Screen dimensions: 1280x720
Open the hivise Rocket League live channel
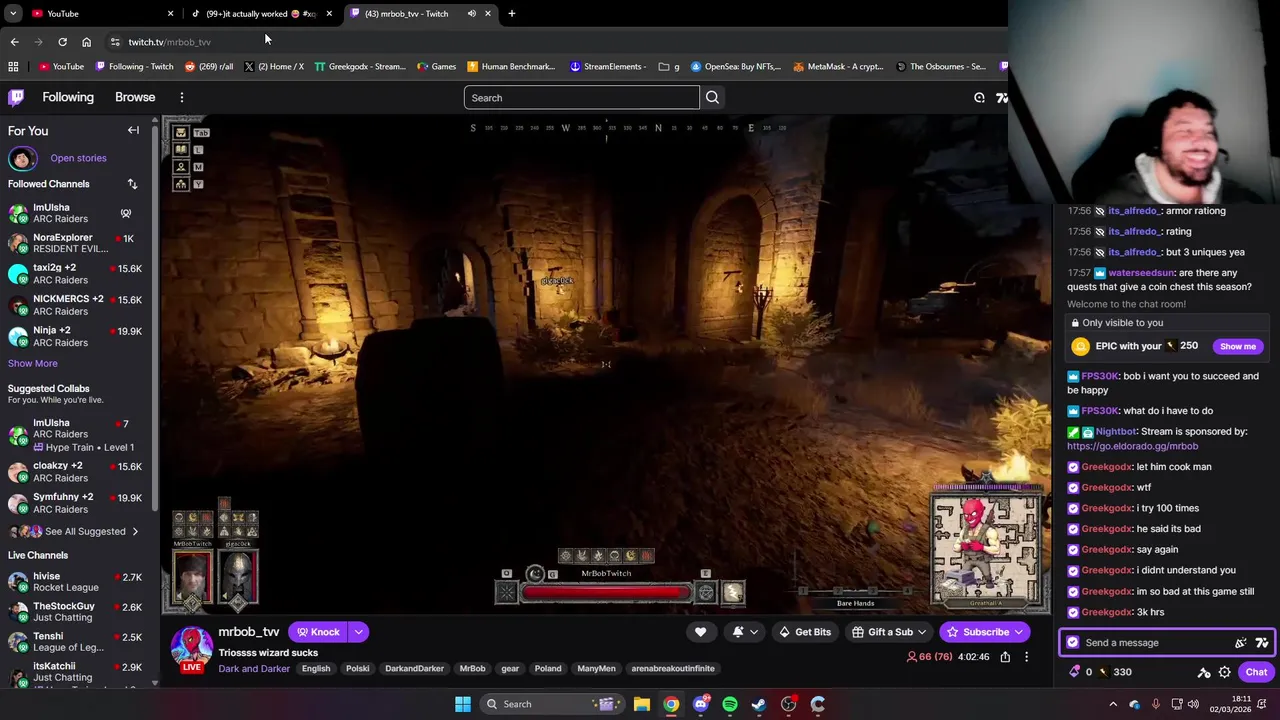click(x=76, y=582)
